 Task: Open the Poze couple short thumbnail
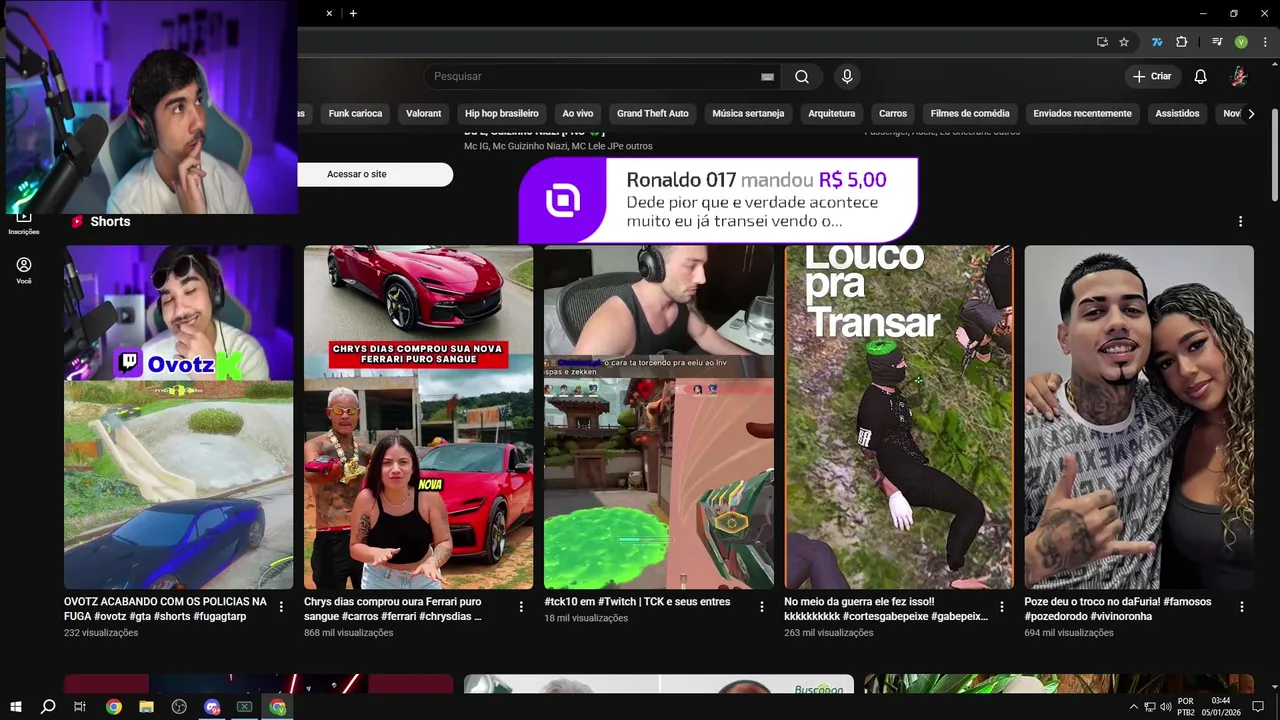[1139, 417]
